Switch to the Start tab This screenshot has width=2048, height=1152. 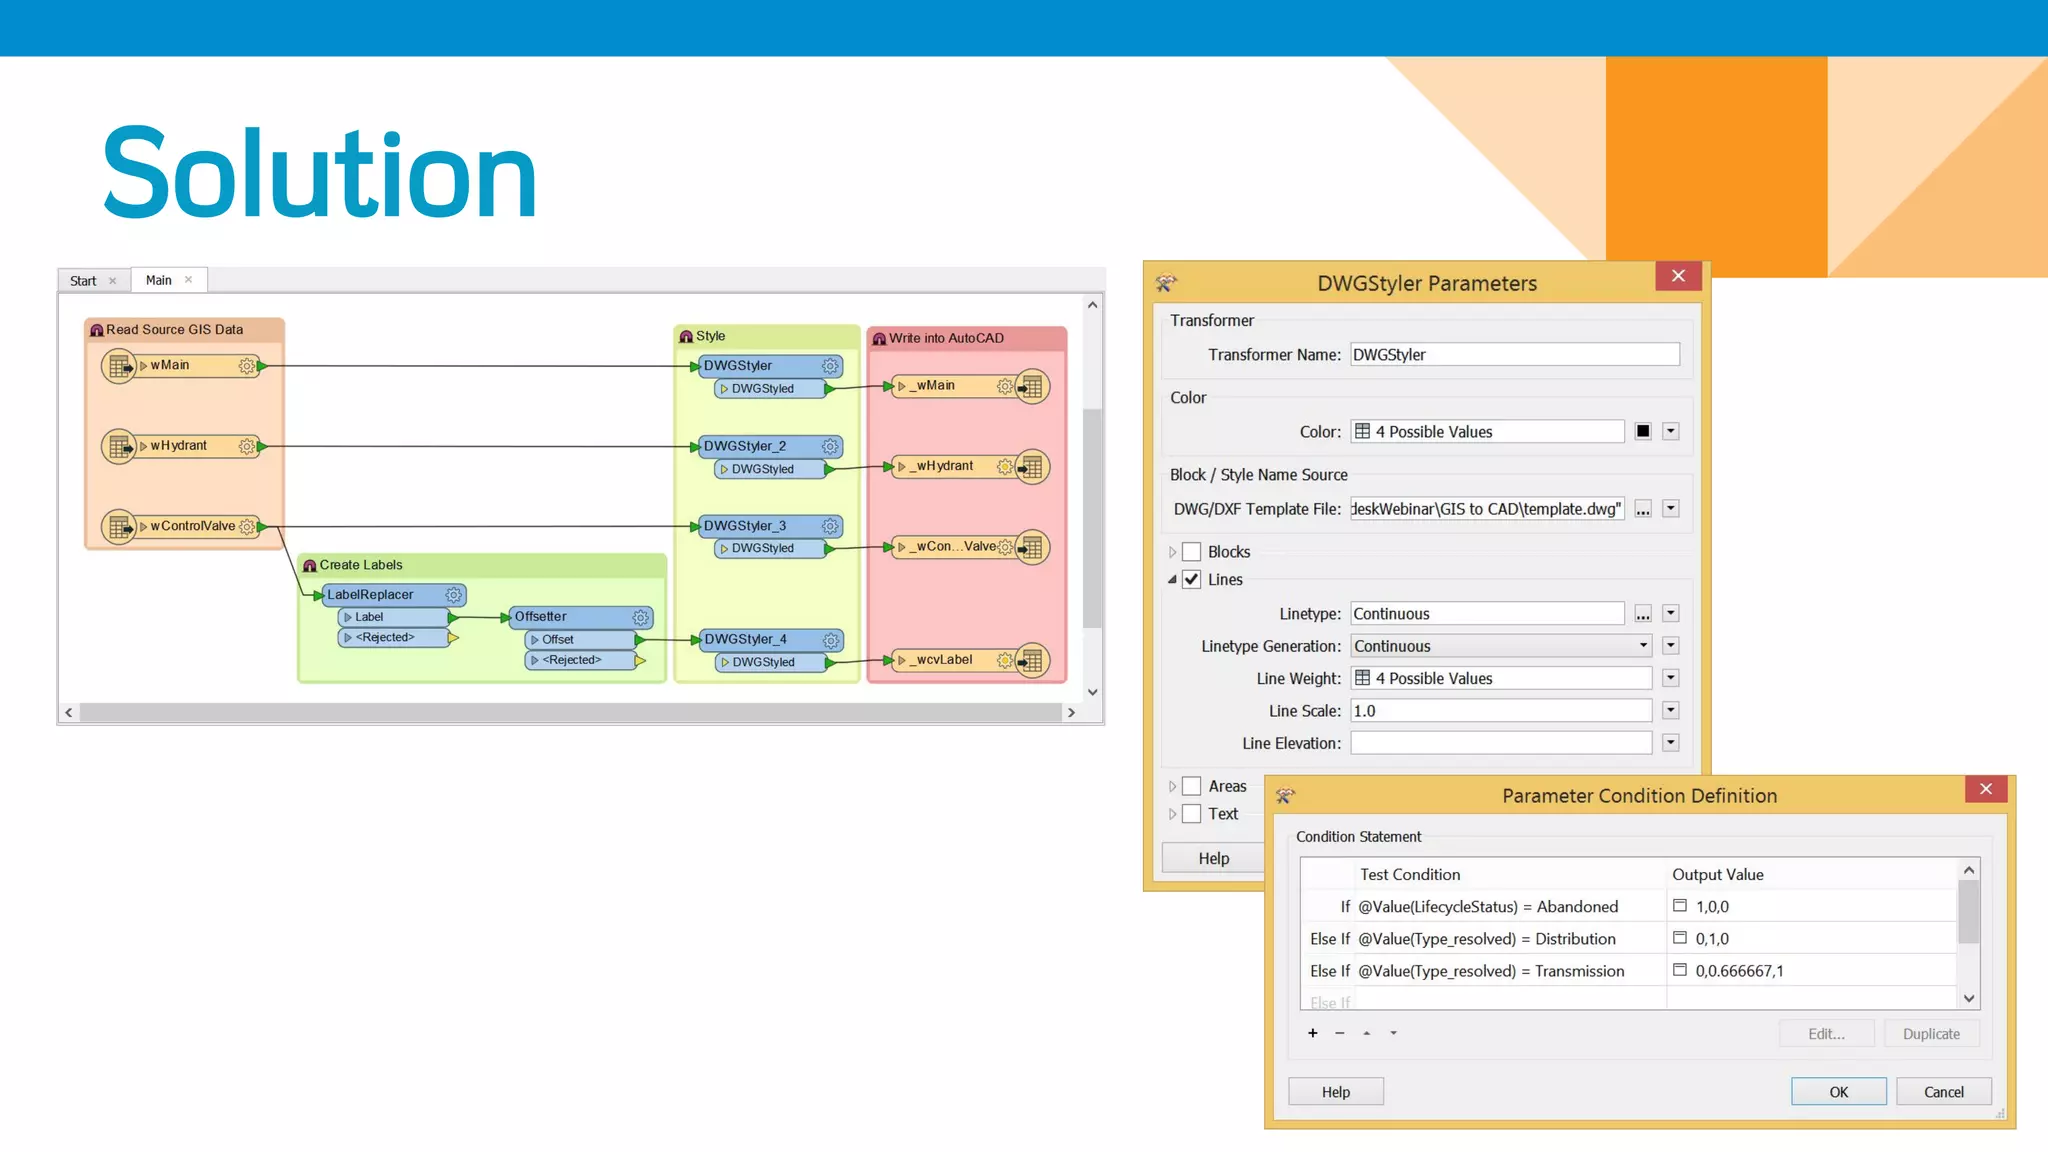point(84,281)
